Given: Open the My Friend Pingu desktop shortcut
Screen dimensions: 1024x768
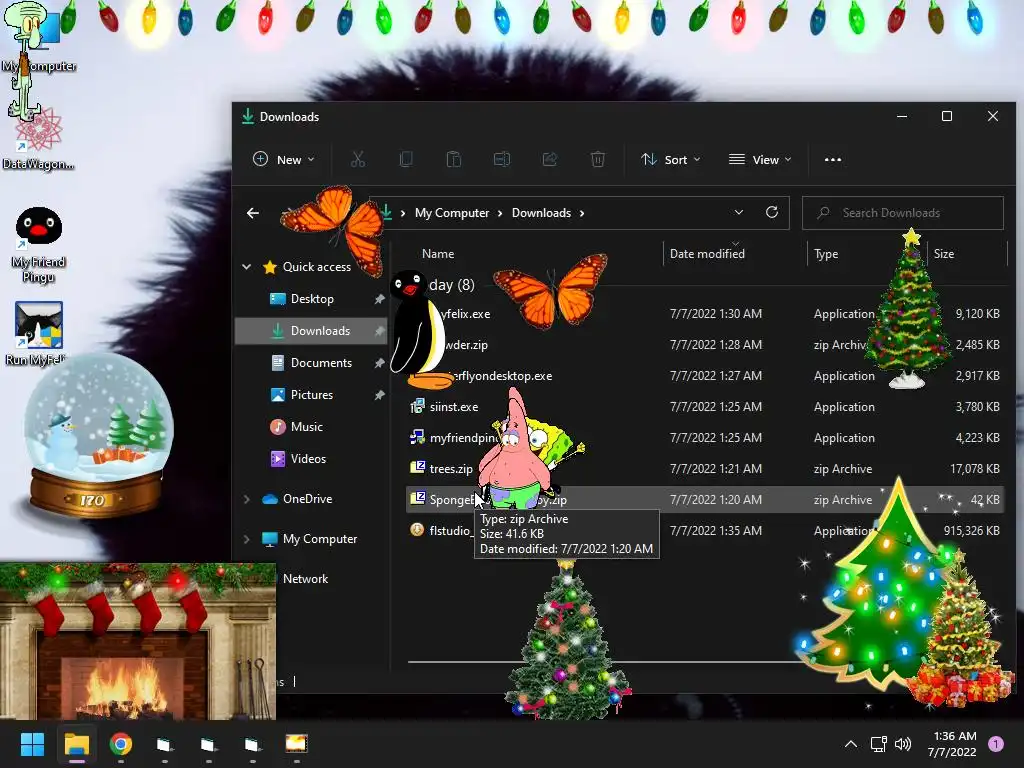Looking at the screenshot, I should pyautogui.click(x=39, y=245).
